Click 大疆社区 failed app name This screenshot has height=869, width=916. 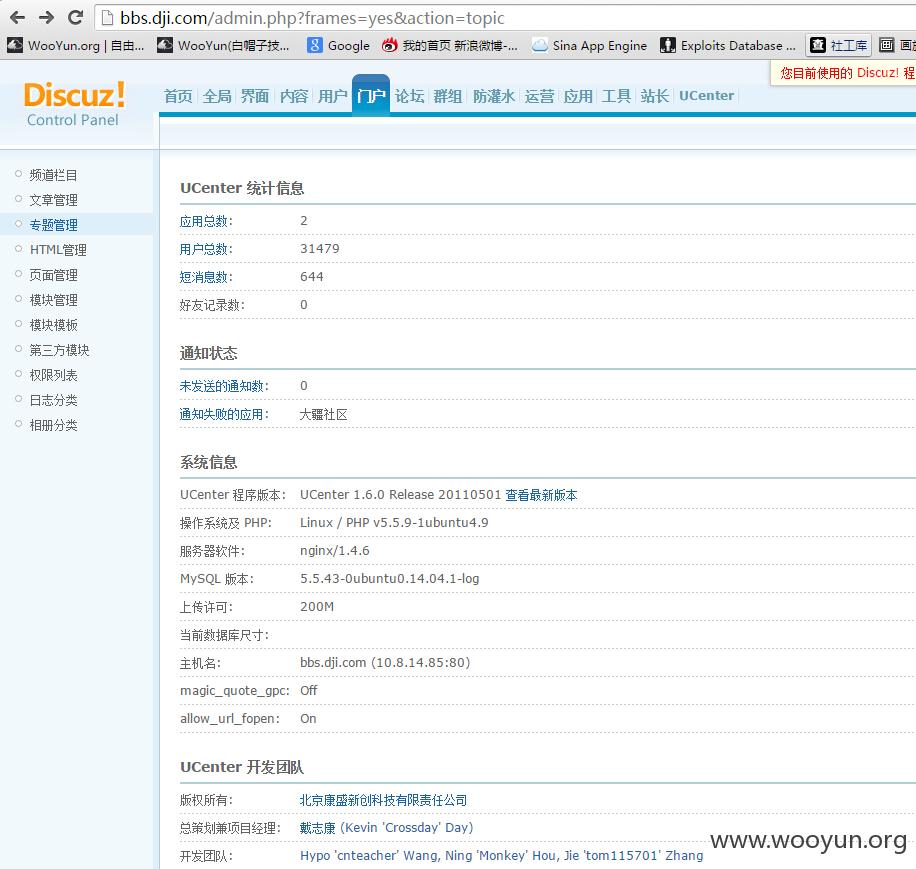(324, 415)
